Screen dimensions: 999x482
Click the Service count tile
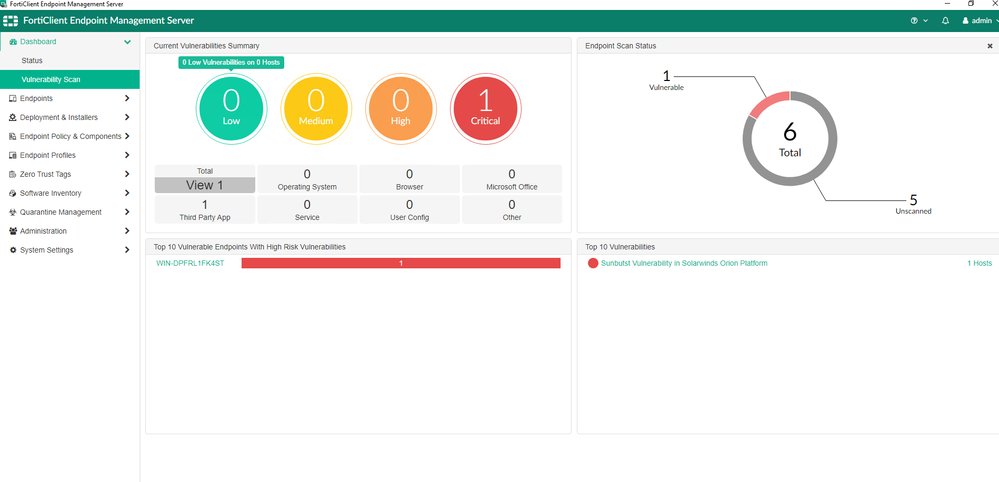307,209
